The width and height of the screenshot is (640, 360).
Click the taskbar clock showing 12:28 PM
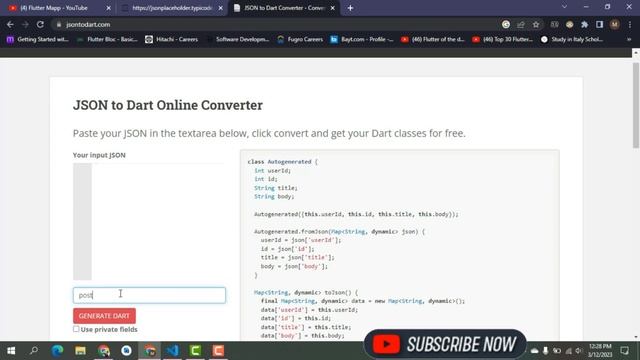(600, 351)
